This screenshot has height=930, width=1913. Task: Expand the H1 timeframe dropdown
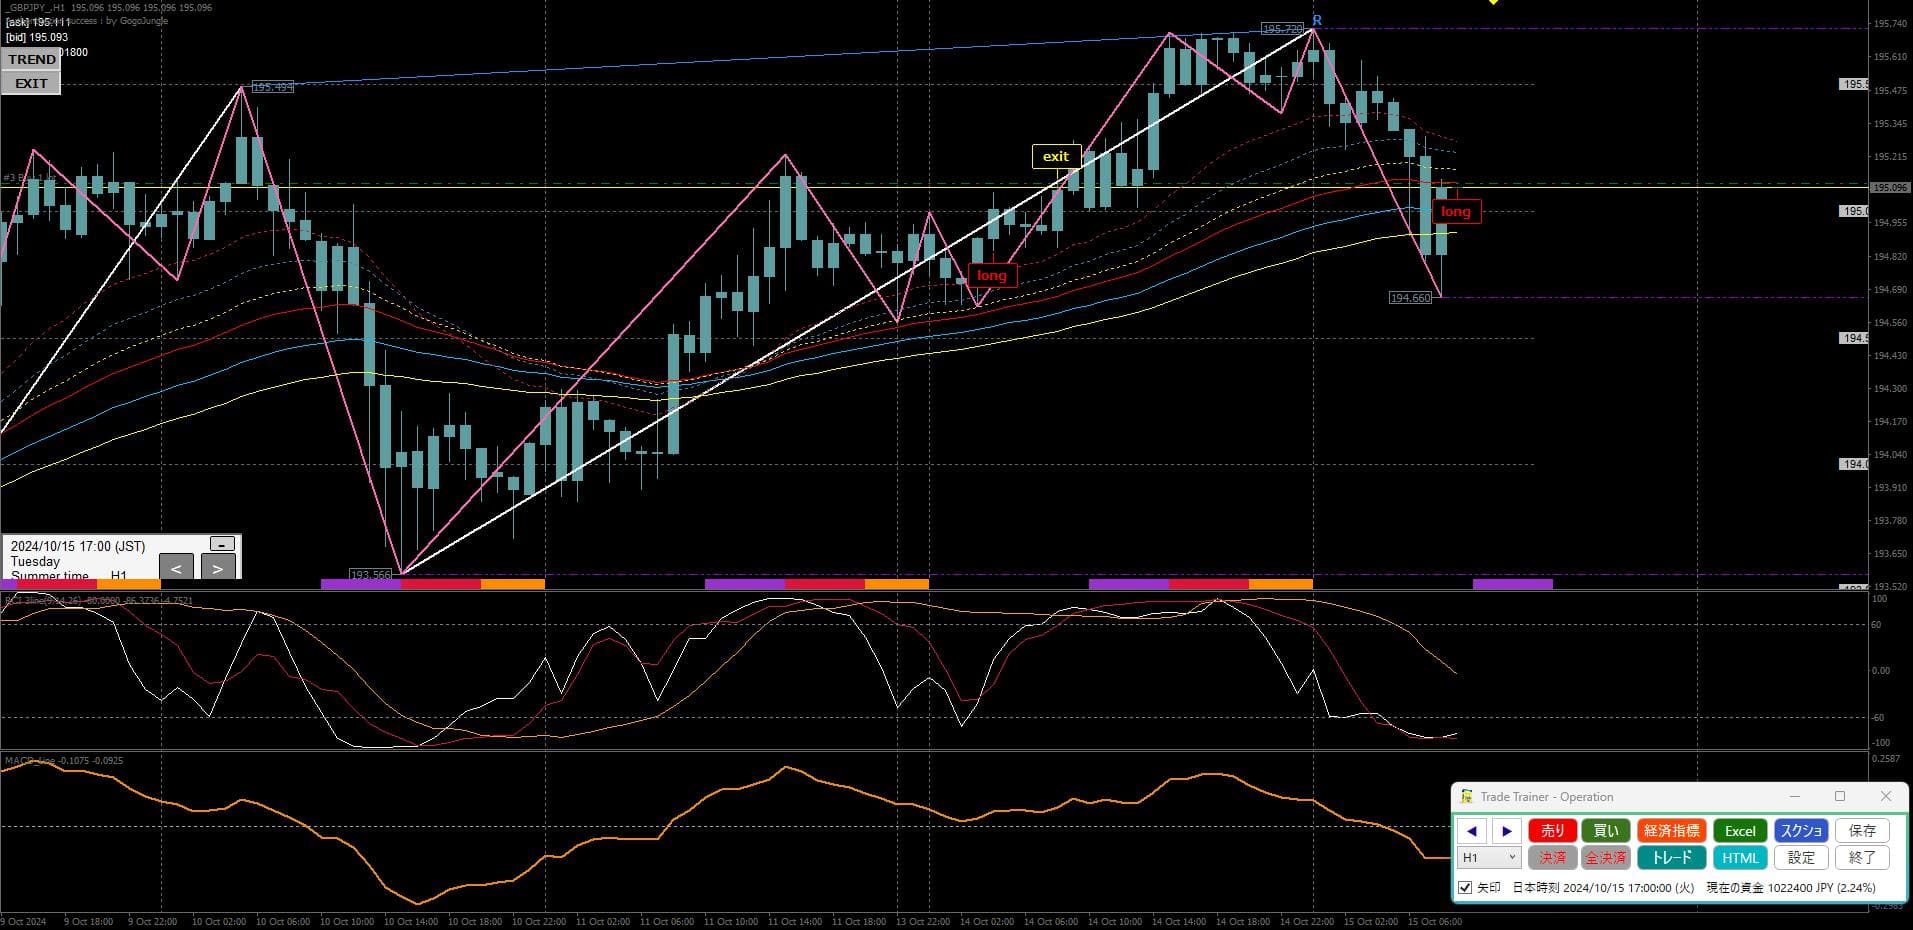(1489, 858)
